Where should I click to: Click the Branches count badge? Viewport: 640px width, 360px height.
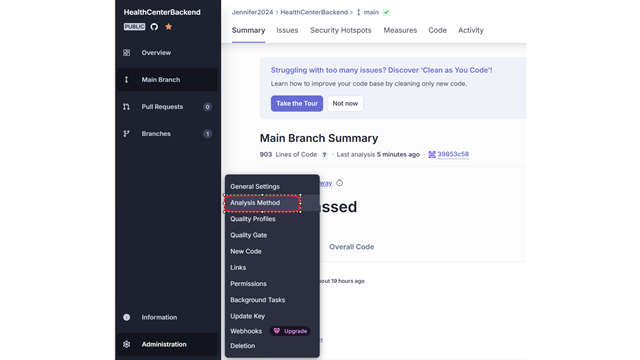coord(207,134)
